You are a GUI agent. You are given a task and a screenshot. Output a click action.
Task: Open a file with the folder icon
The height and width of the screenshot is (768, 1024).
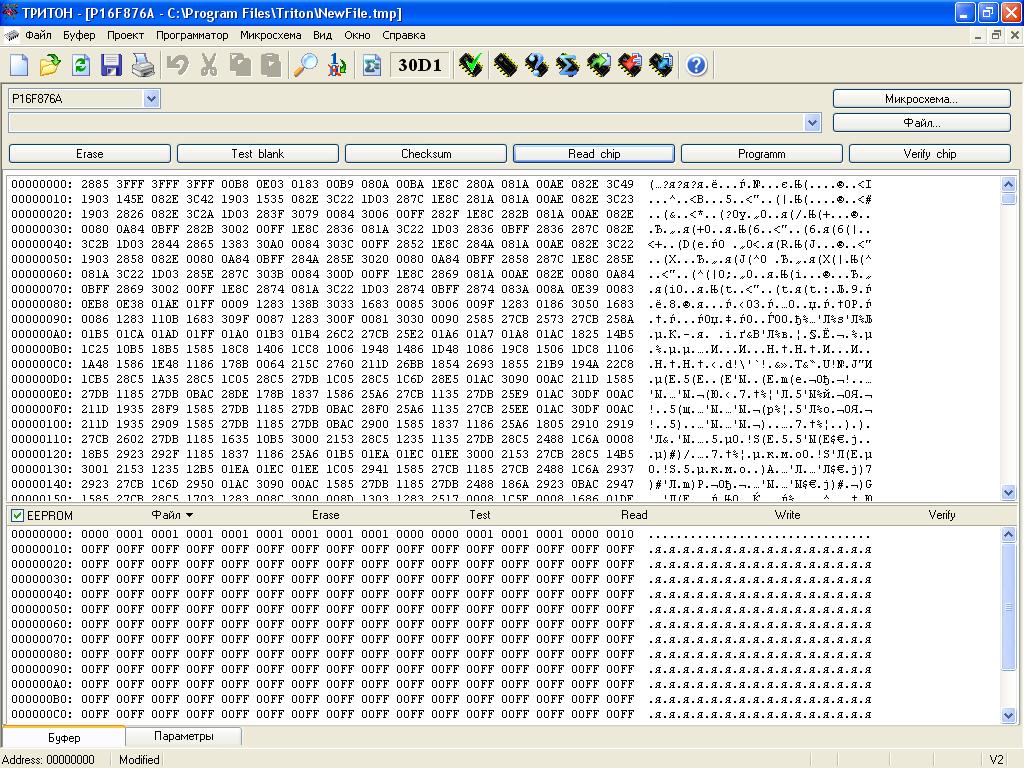click(50, 66)
